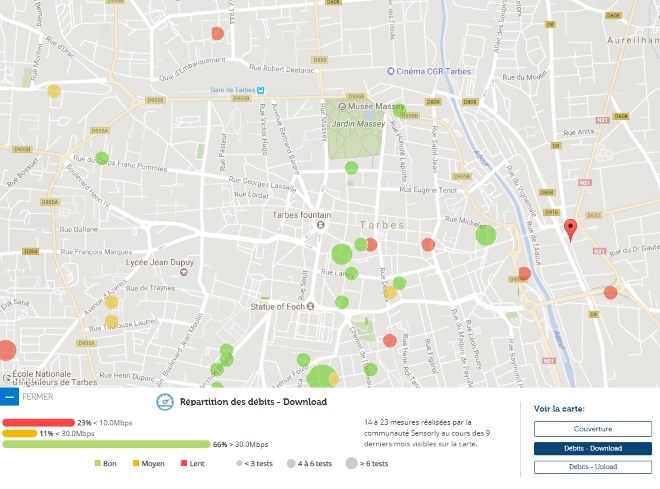Switch to the Débits - Upload map
This screenshot has width=660, height=489.
592,467
